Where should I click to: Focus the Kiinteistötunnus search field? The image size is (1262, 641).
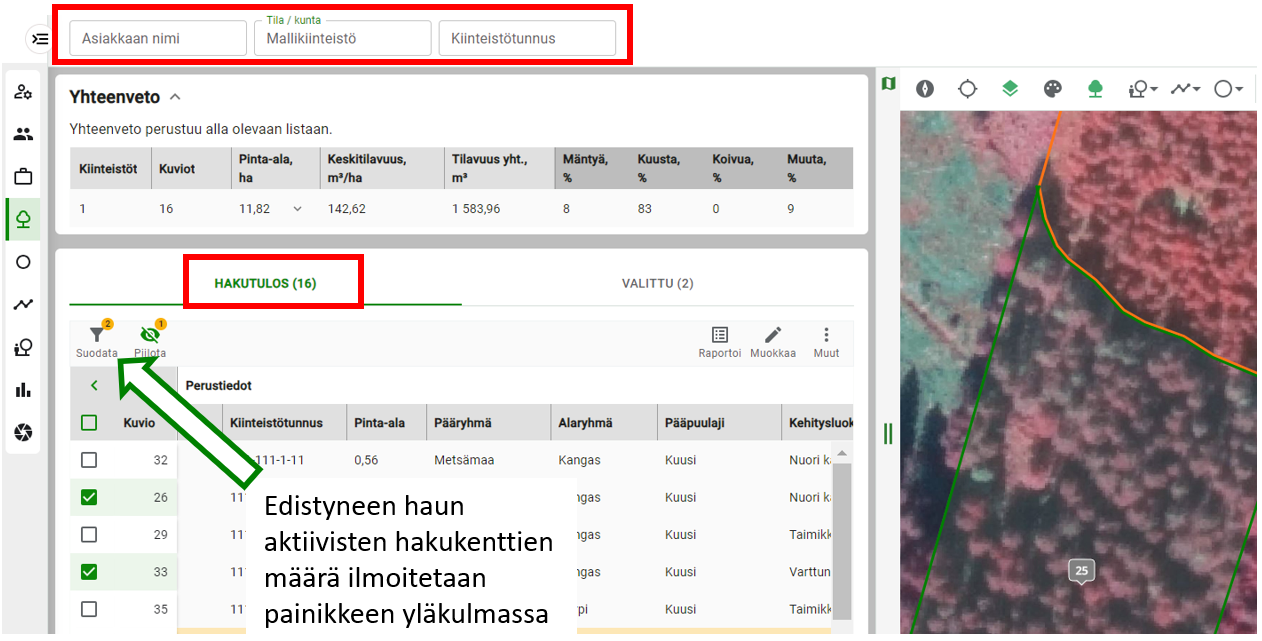point(527,38)
